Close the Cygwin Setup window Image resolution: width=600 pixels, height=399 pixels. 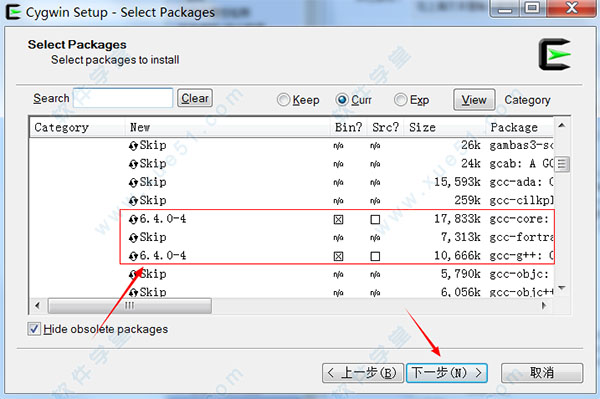click(572, 8)
